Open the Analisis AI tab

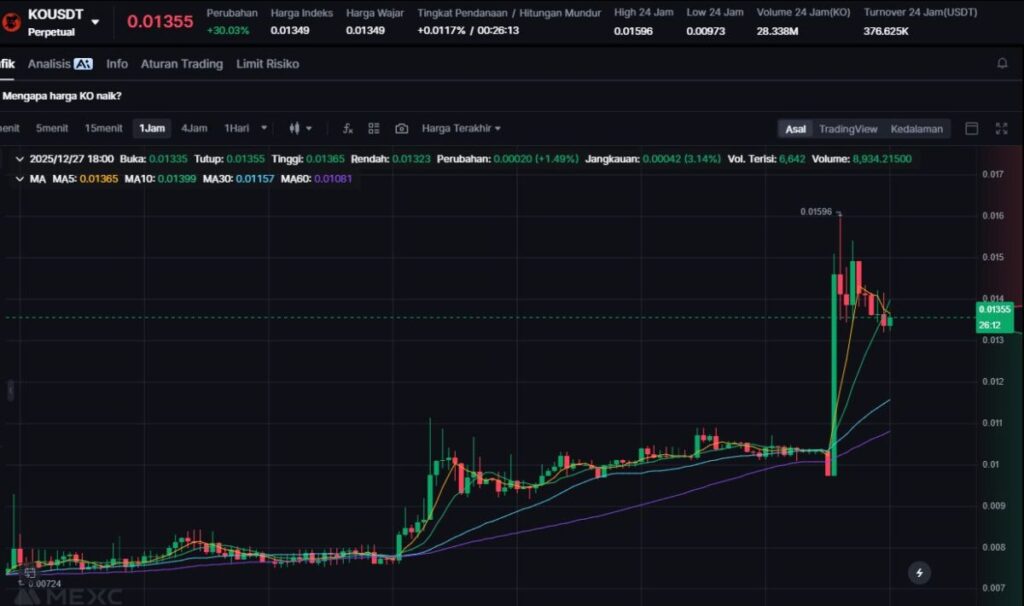(x=60, y=64)
